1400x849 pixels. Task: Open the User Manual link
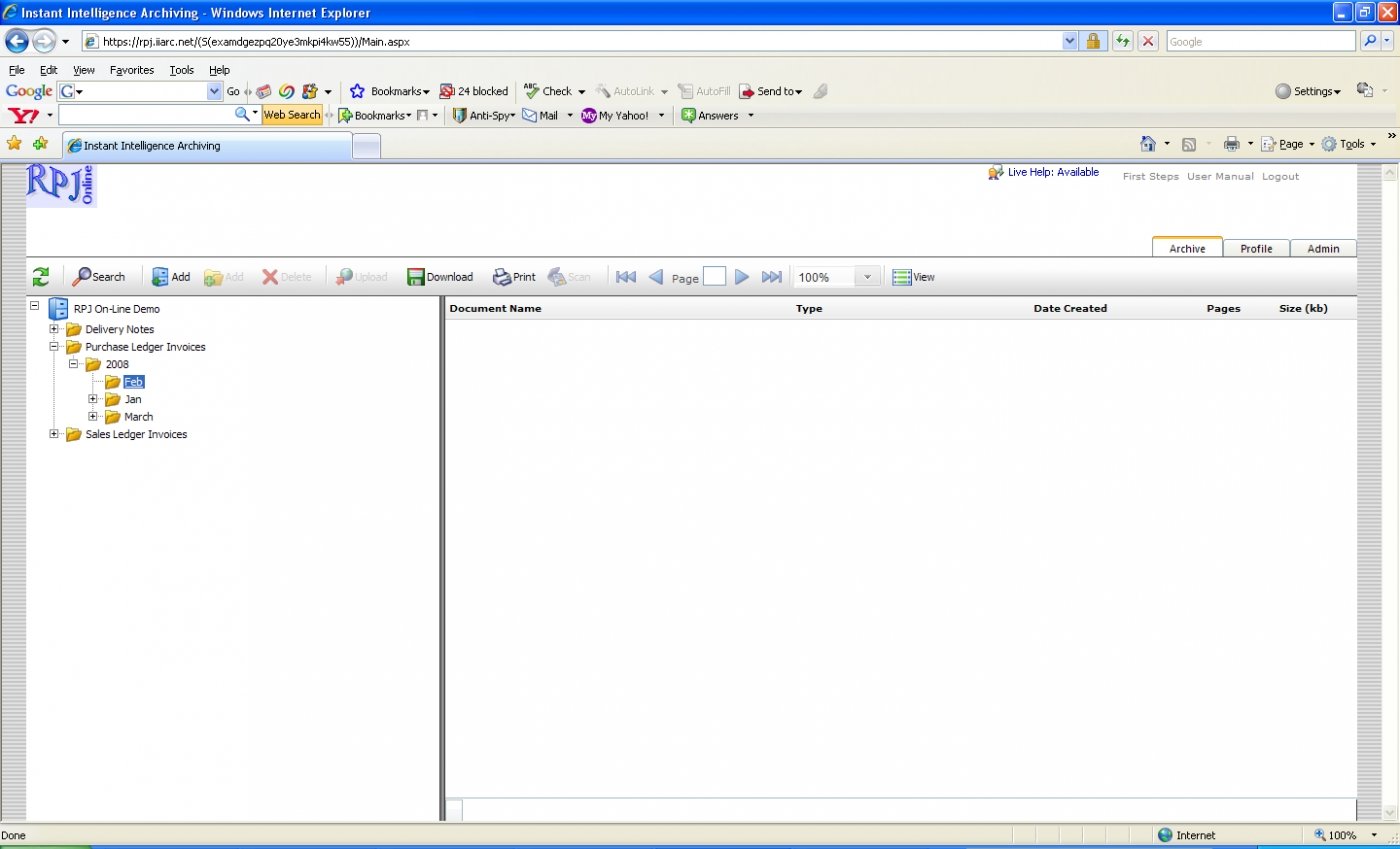click(1220, 176)
